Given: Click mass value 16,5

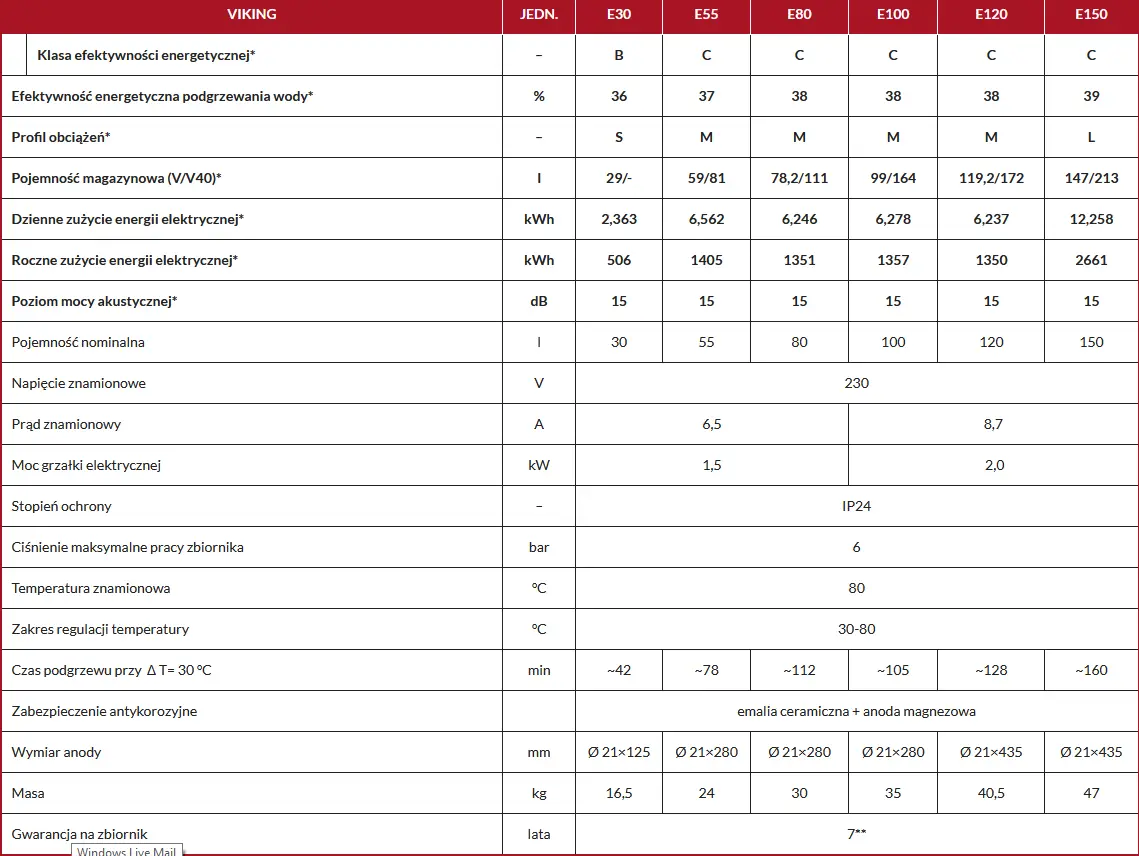Looking at the screenshot, I should [619, 794].
